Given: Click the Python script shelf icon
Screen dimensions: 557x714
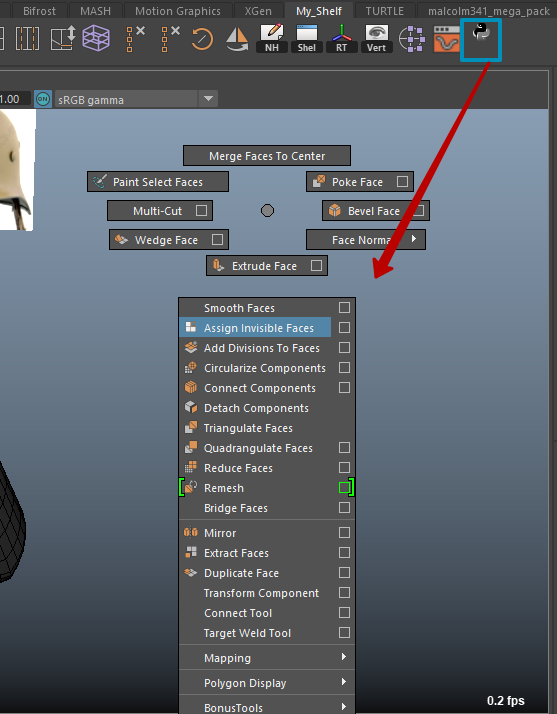Looking at the screenshot, I should (x=480, y=34).
